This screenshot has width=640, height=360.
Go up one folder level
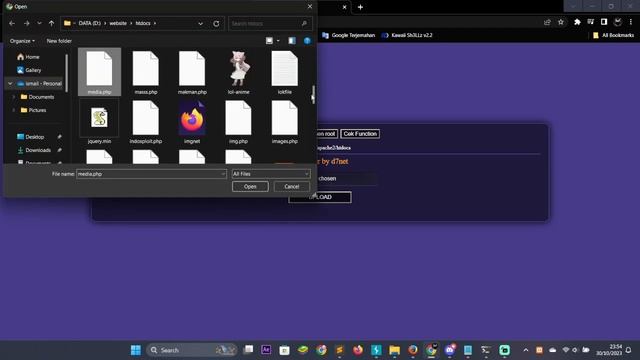coord(51,24)
